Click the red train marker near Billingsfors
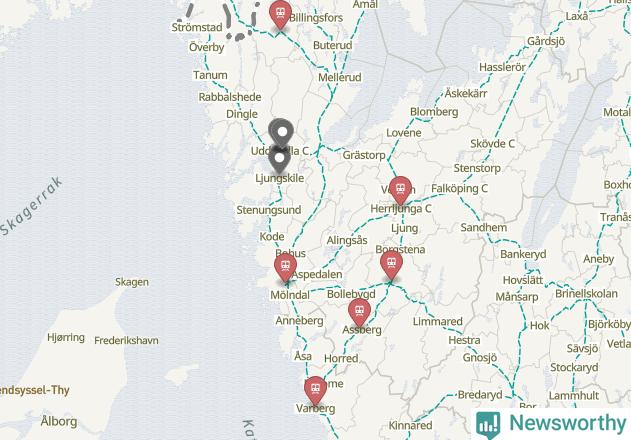631x440 pixels. pos(280,14)
